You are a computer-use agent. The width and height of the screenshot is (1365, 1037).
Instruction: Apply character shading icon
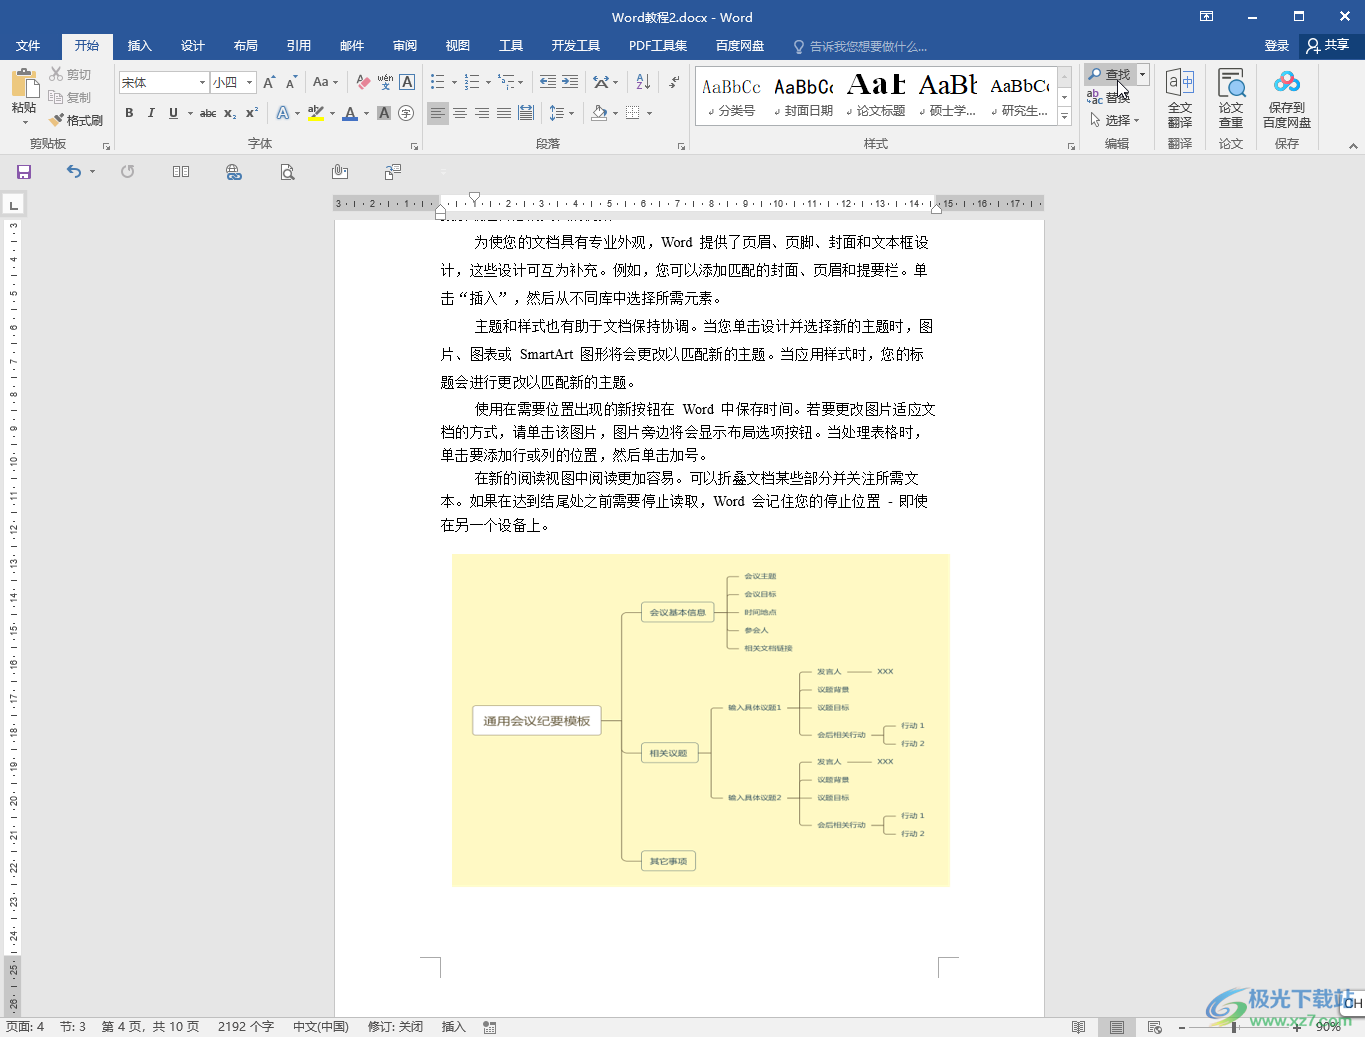(384, 113)
